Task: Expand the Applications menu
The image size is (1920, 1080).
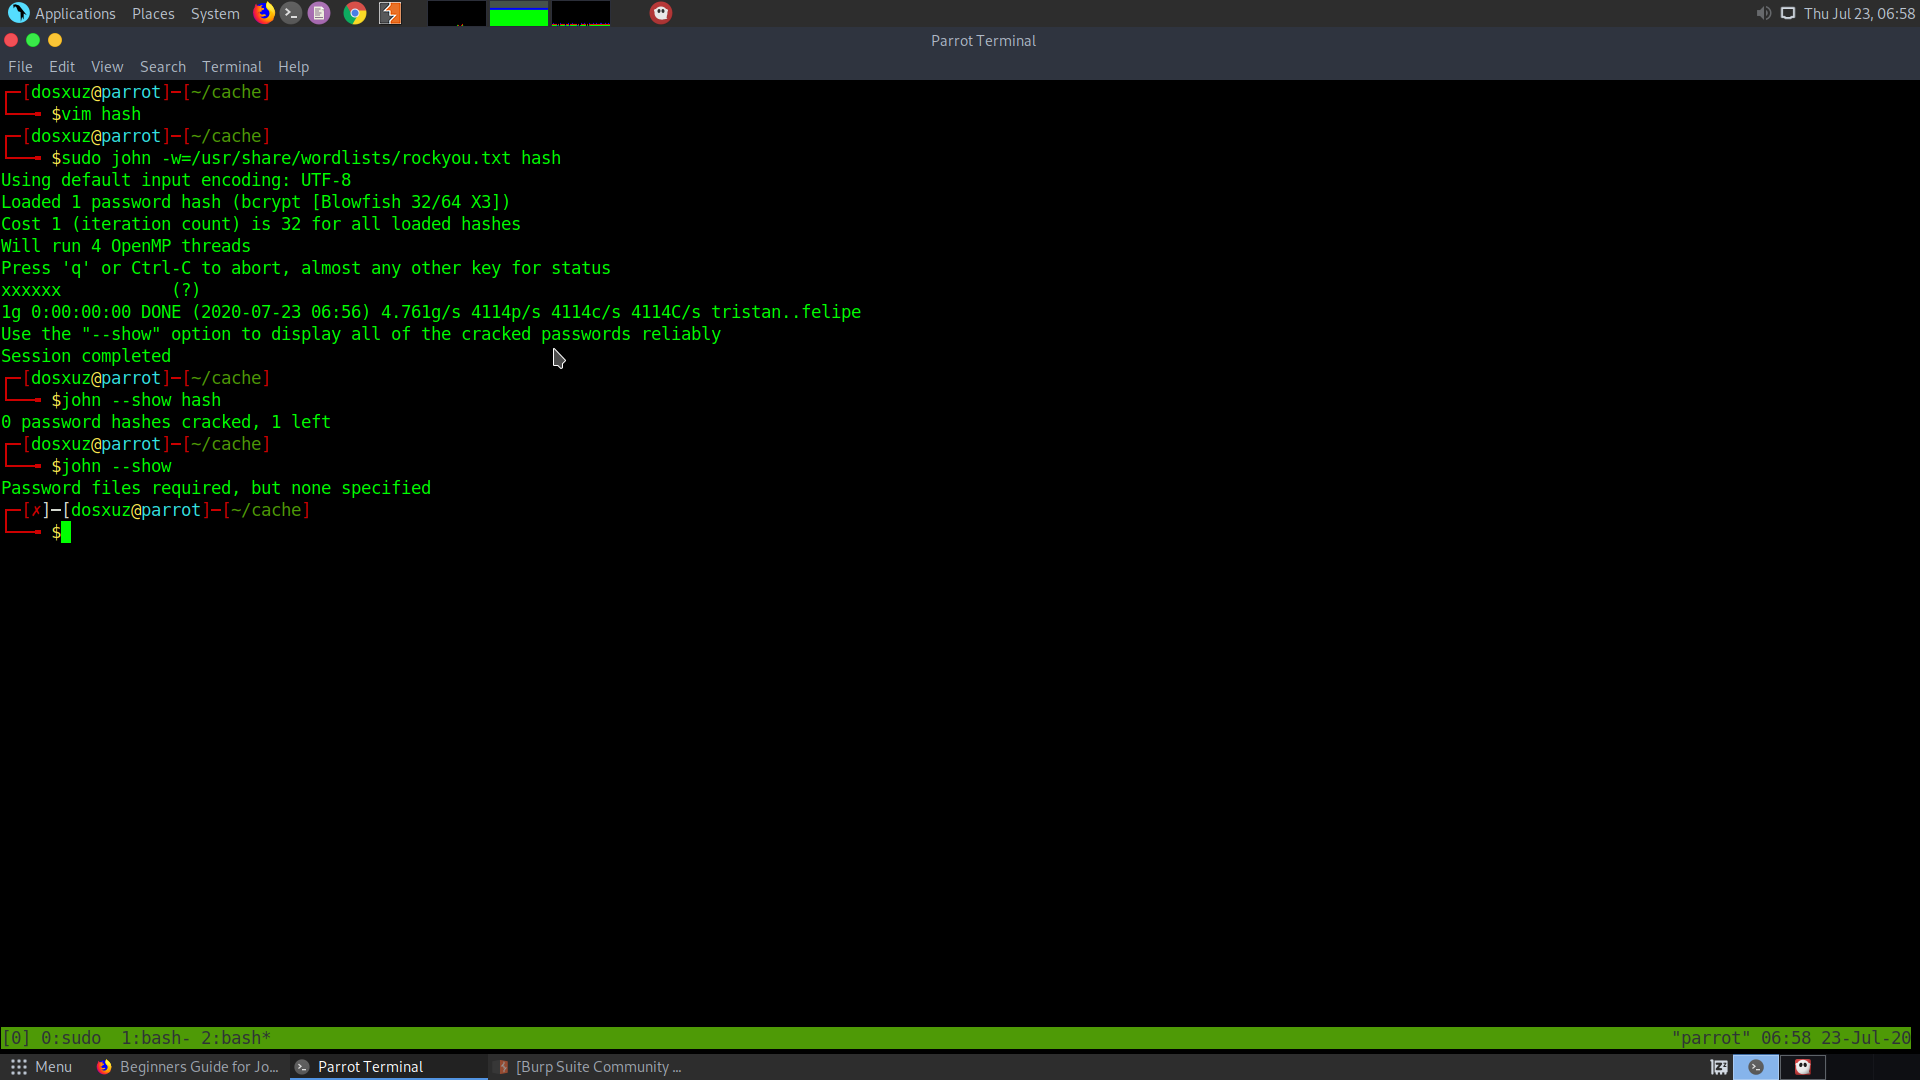Action: [x=63, y=13]
